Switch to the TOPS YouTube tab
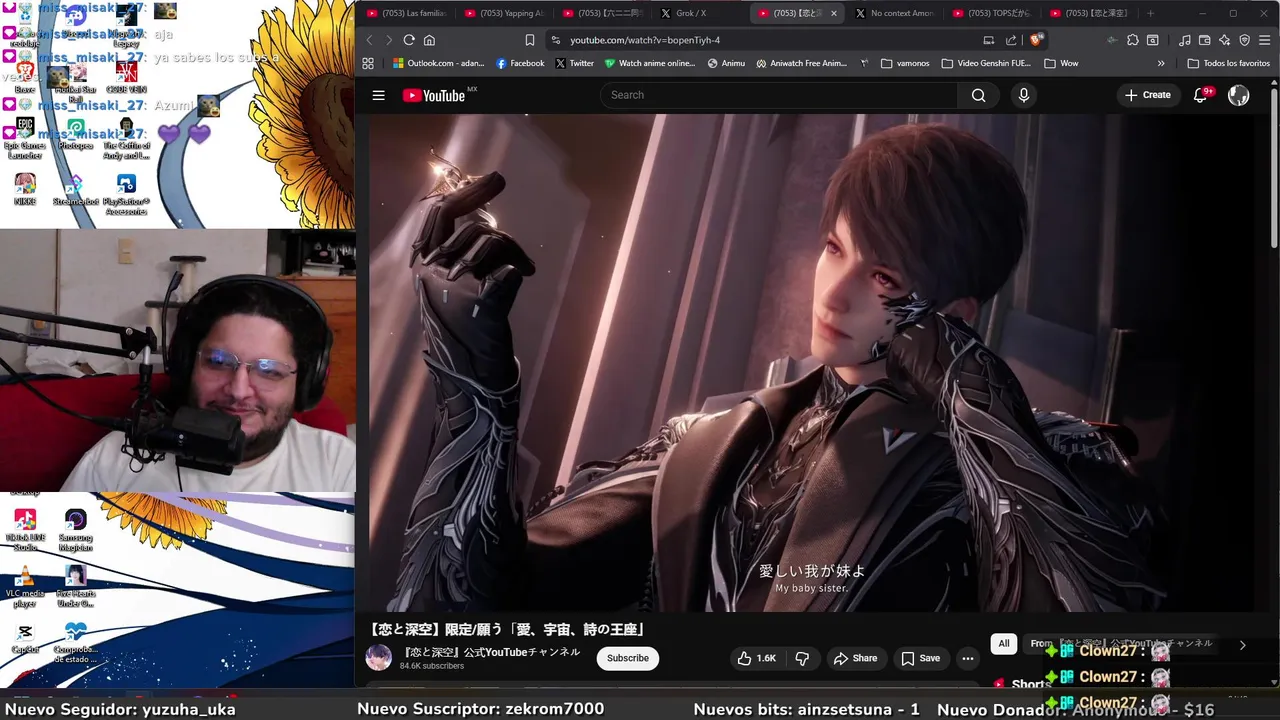Screen dimensions: 1280x720 coord(991,13)
